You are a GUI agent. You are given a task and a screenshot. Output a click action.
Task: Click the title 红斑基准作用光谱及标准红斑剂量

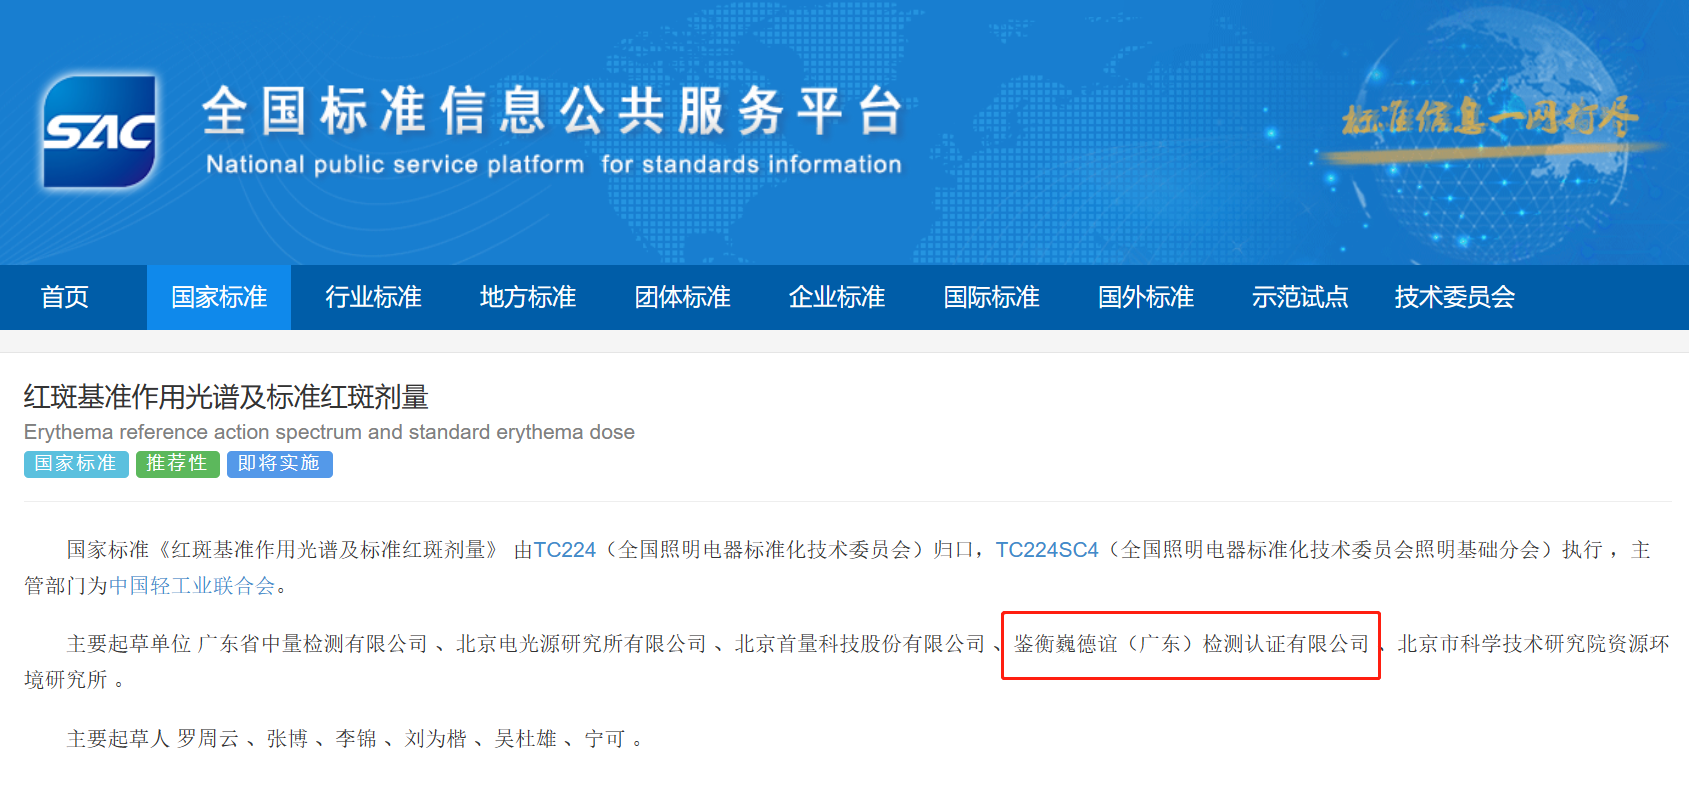pyautogui.click(x=226, y=397)
